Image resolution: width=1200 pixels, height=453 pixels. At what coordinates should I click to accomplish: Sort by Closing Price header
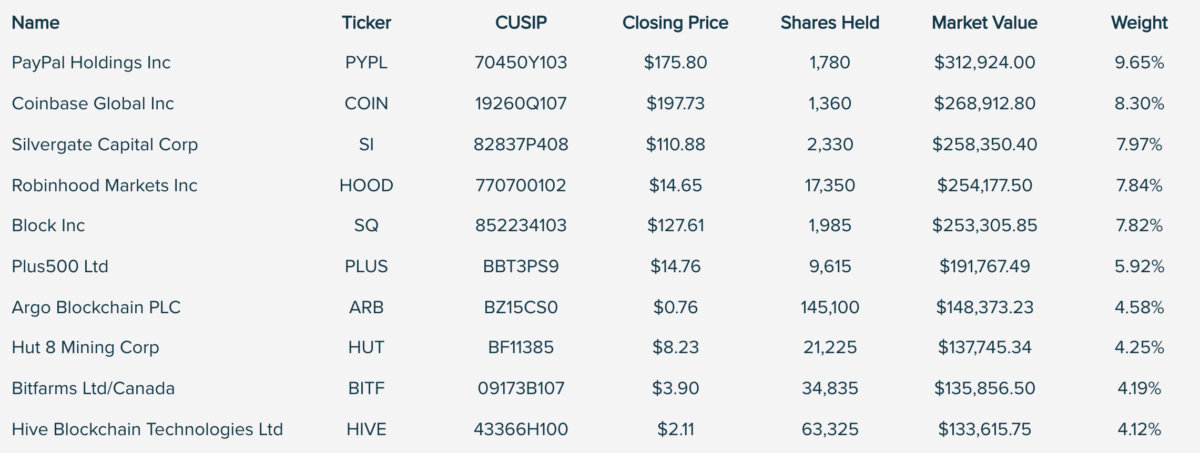(675, 22)
